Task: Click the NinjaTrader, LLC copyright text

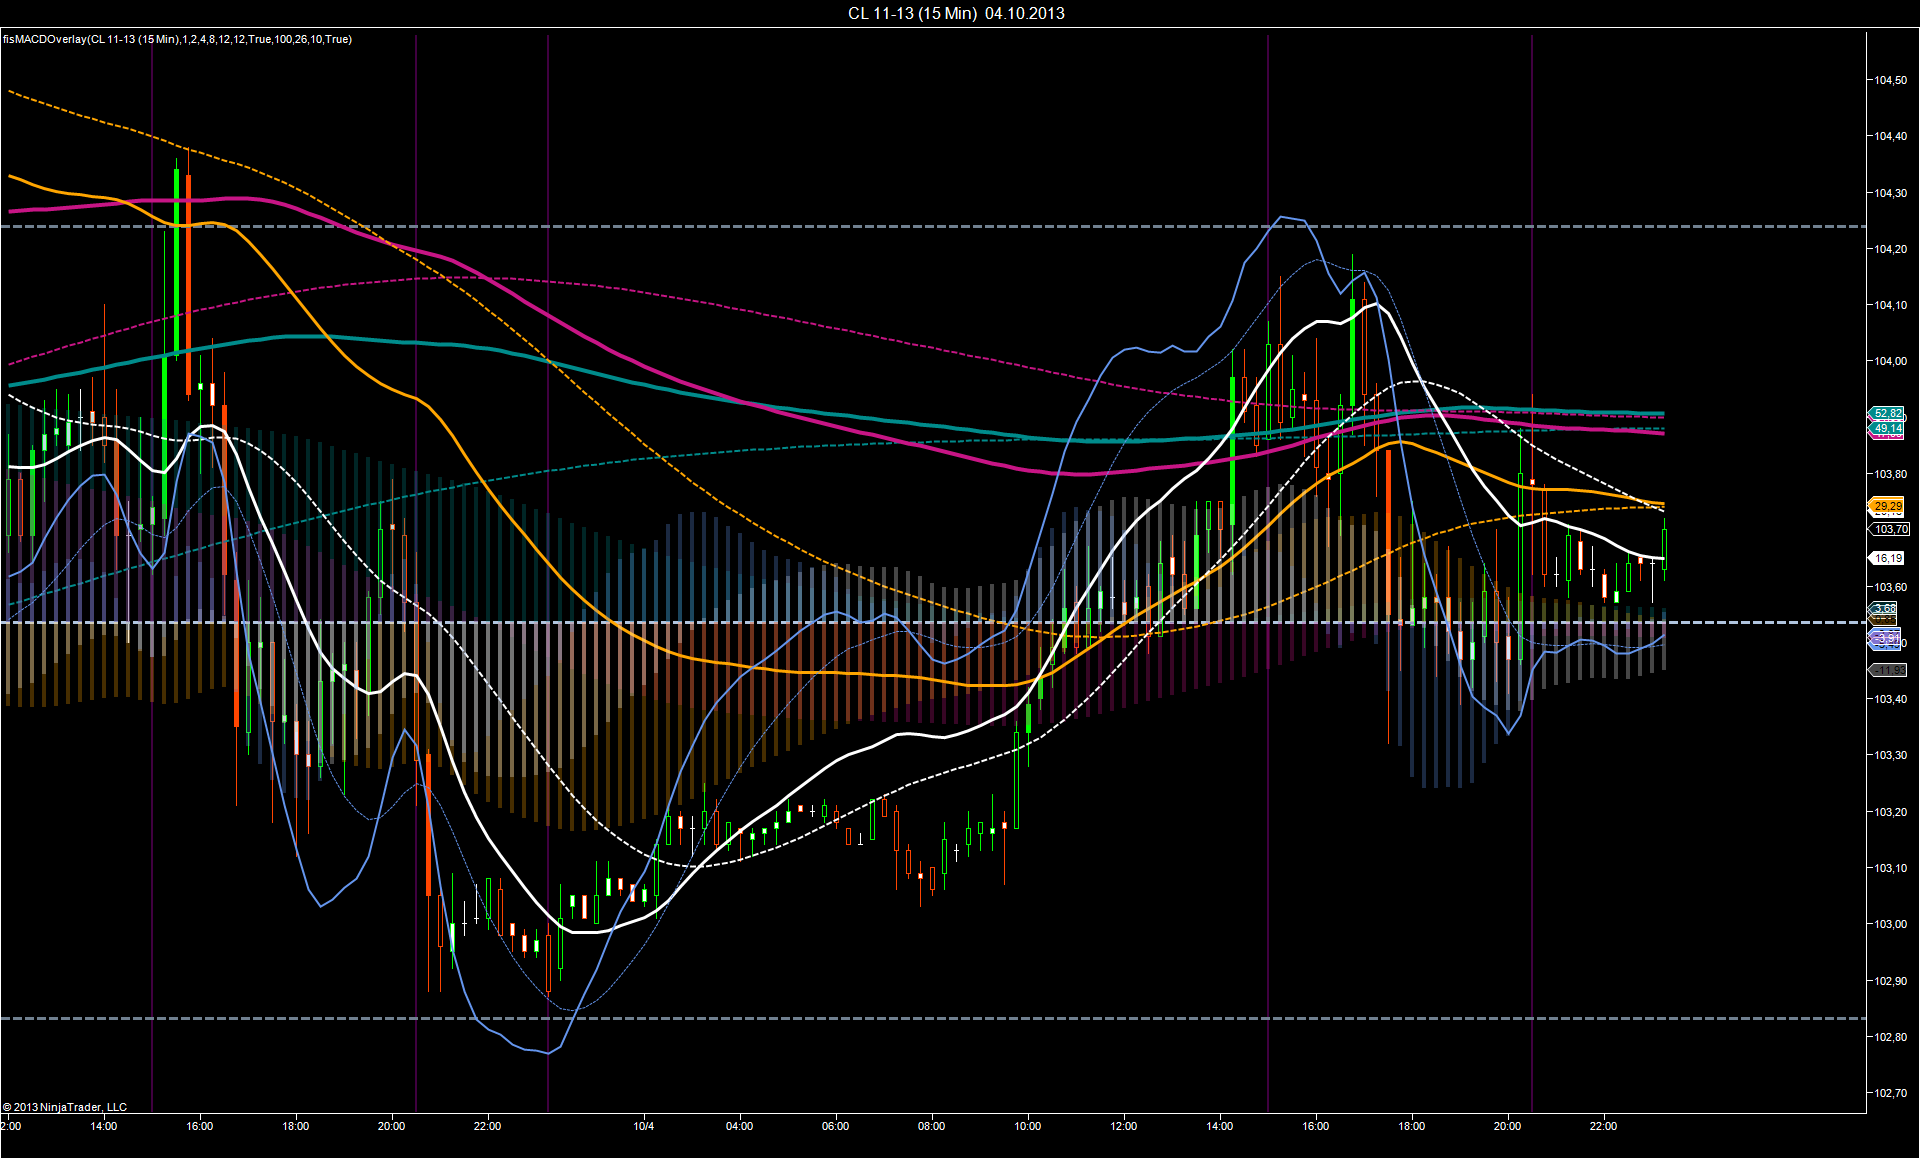Action: pos(65,1107)
